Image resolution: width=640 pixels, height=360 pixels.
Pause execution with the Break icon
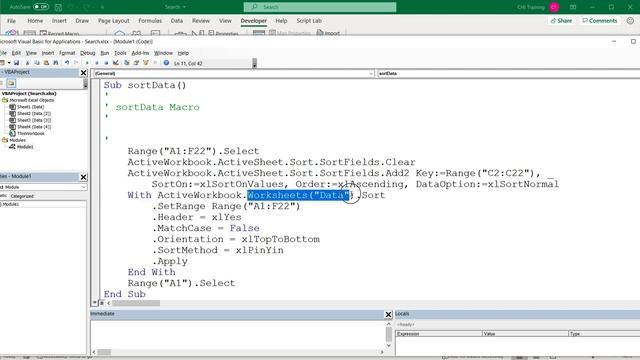coord(97,63)
